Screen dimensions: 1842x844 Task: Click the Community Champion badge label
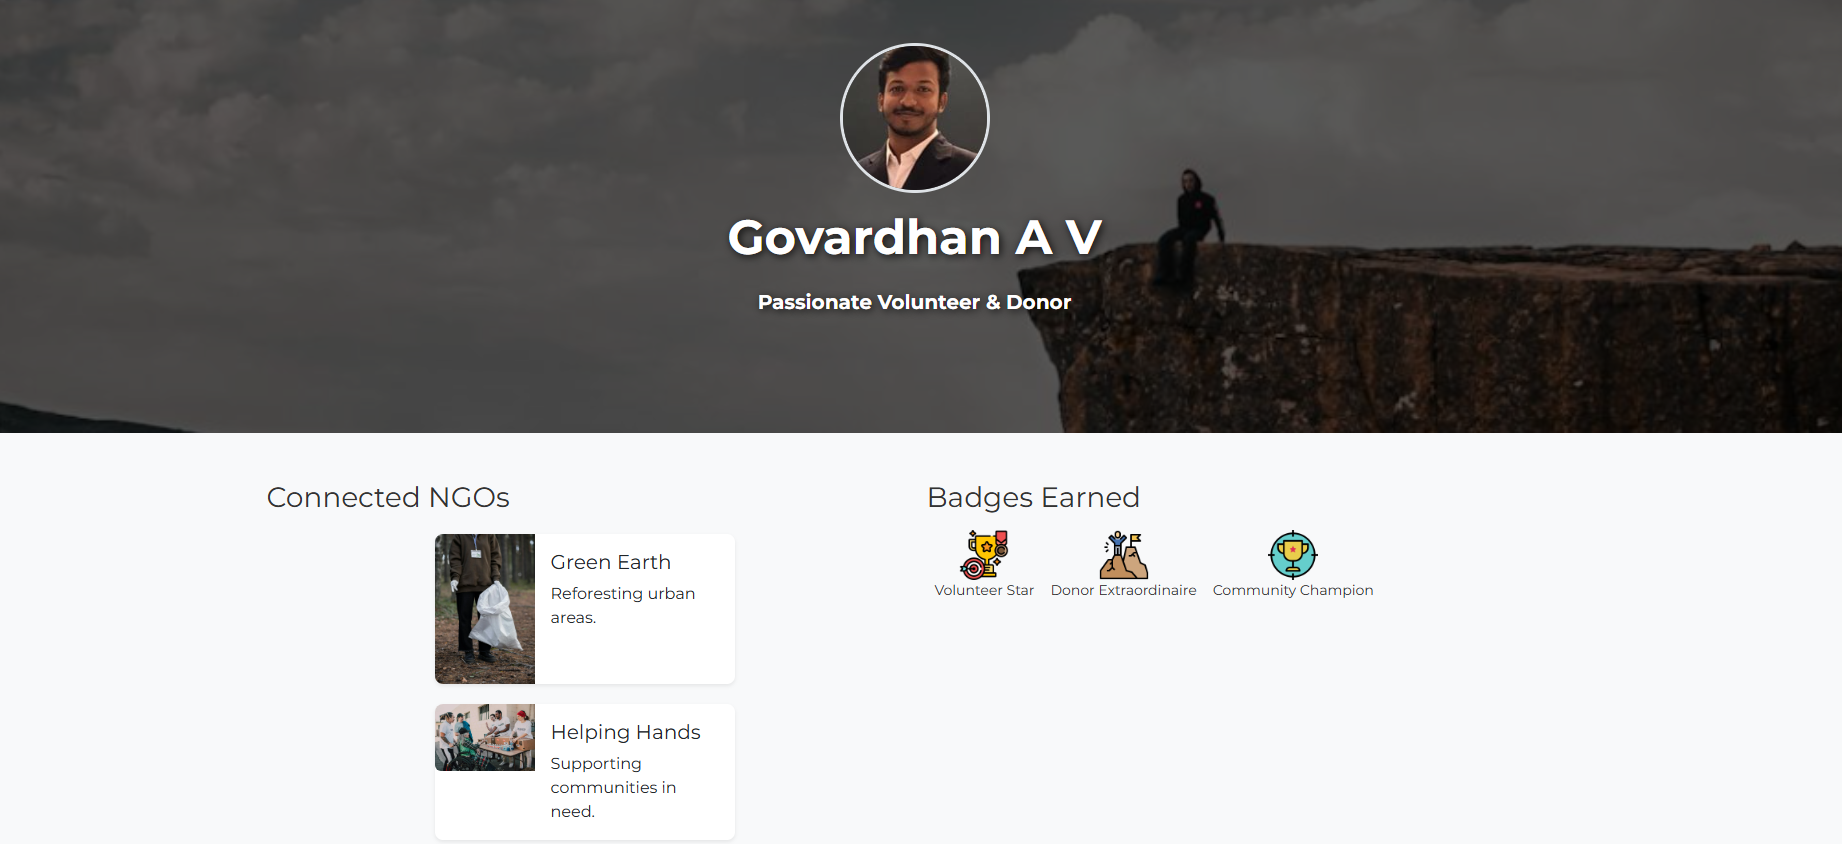(1293, 591)
